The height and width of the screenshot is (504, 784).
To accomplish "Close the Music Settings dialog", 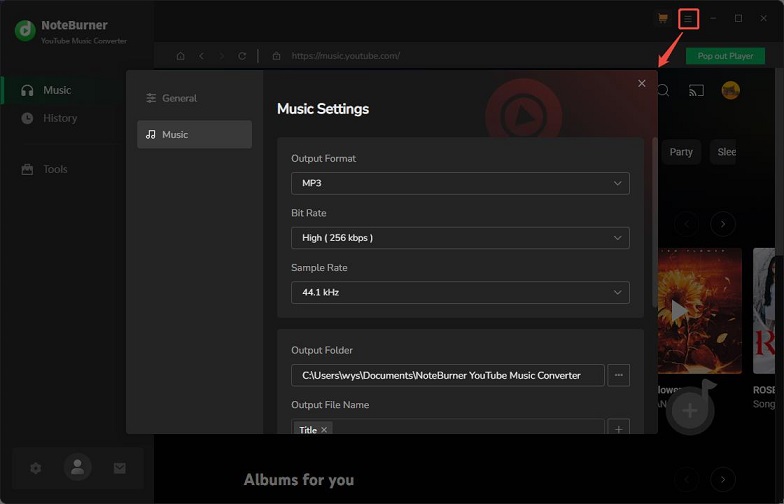I will (642, 84).
